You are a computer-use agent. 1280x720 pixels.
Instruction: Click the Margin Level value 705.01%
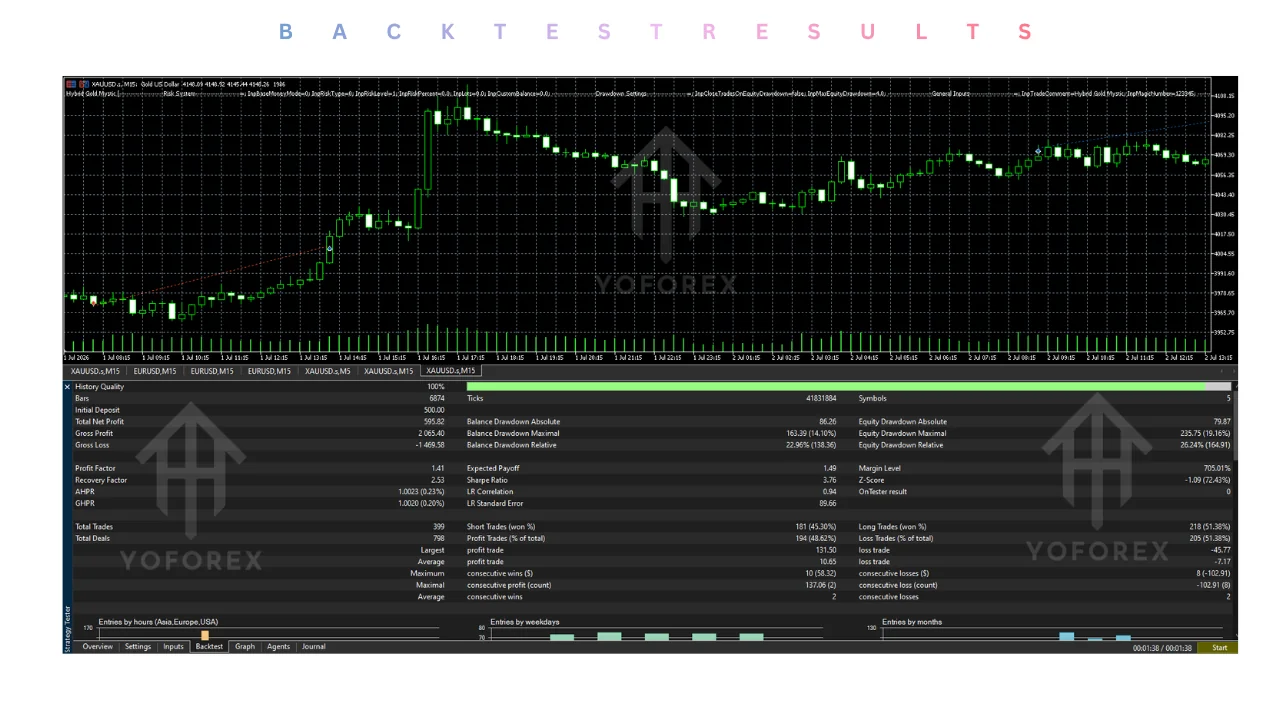[1217, 469]
